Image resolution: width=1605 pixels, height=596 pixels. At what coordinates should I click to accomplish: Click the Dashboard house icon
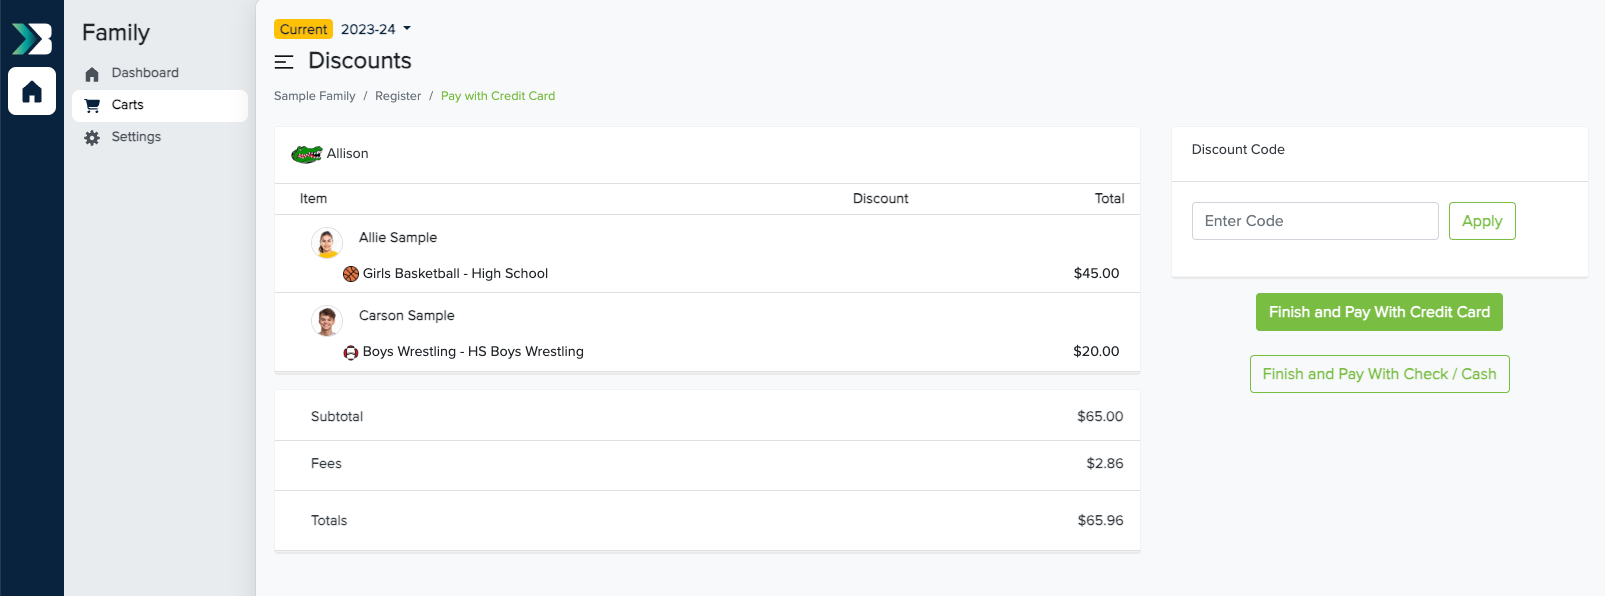92,74
